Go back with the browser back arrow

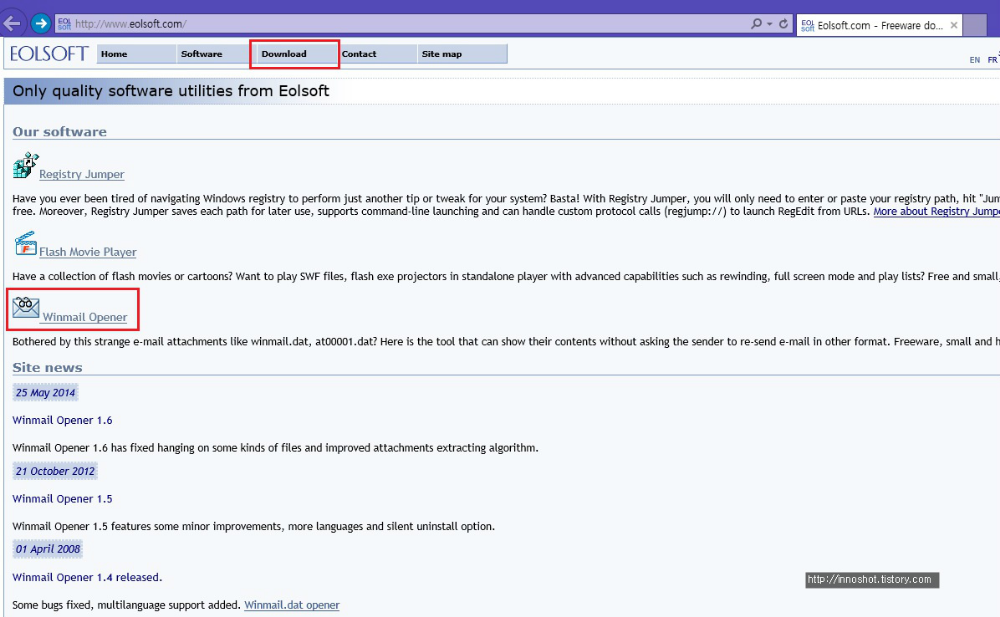12,24
